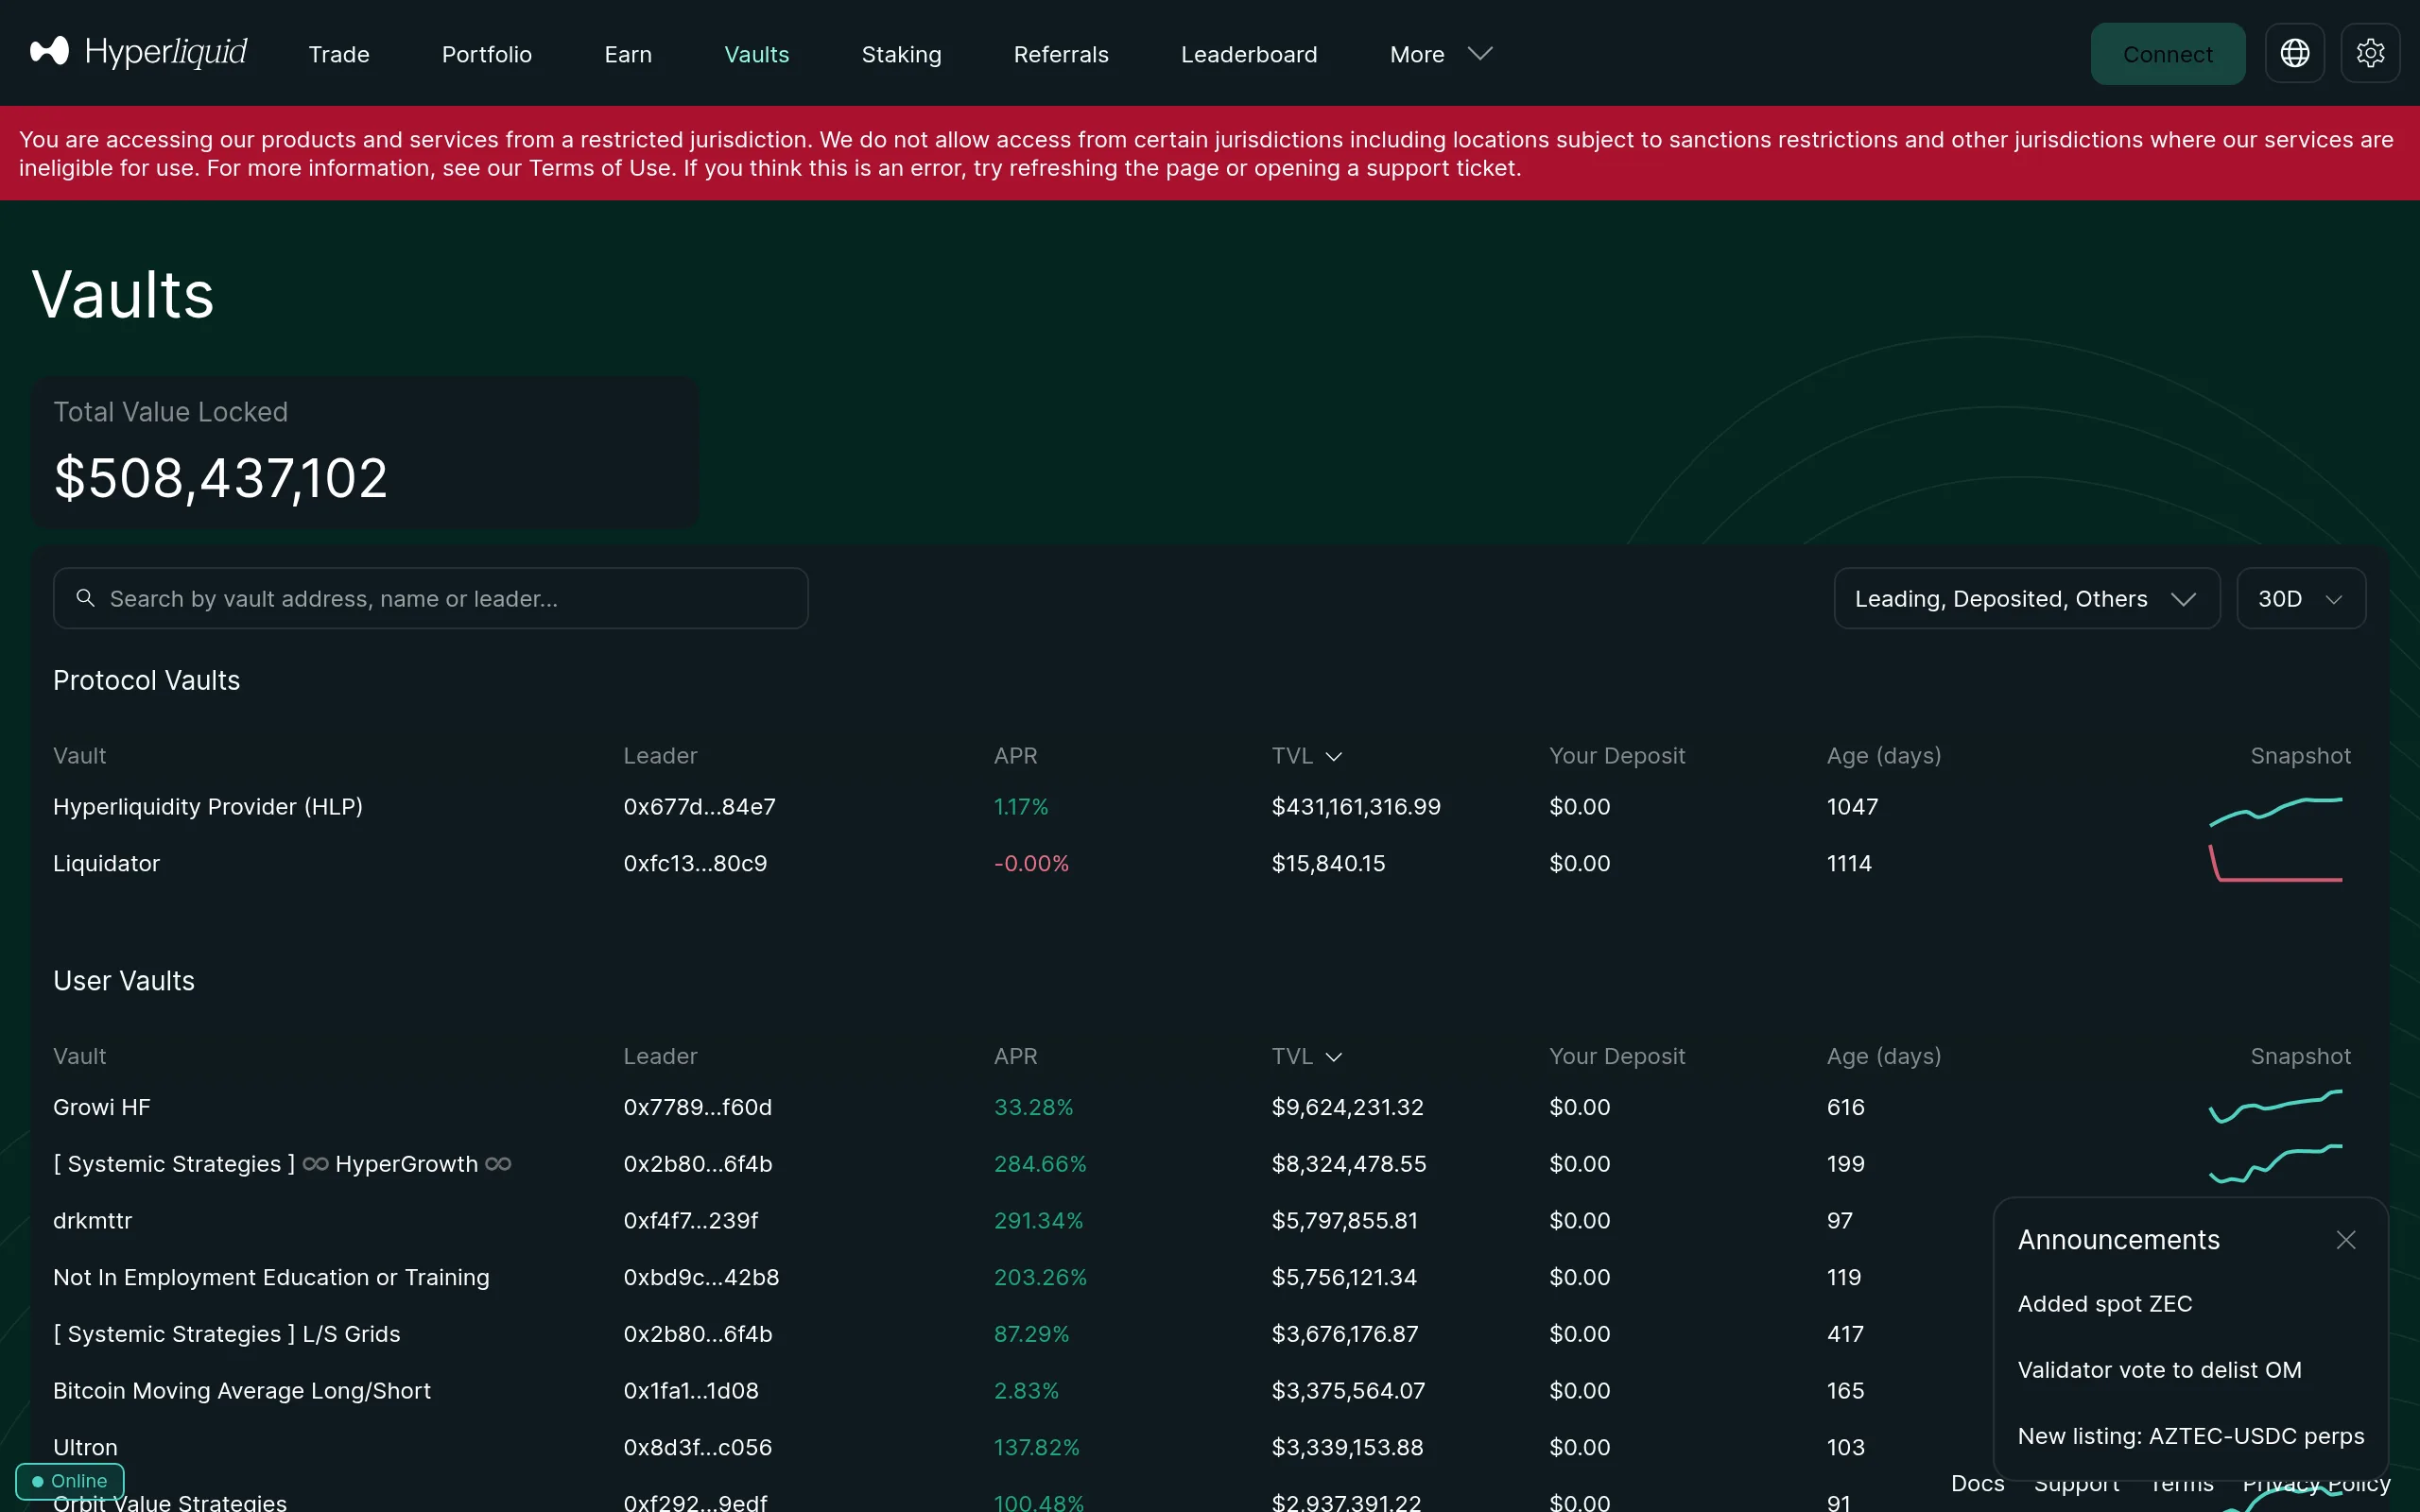Open the Leading, Deposited, Others filter

[2026, 598]
